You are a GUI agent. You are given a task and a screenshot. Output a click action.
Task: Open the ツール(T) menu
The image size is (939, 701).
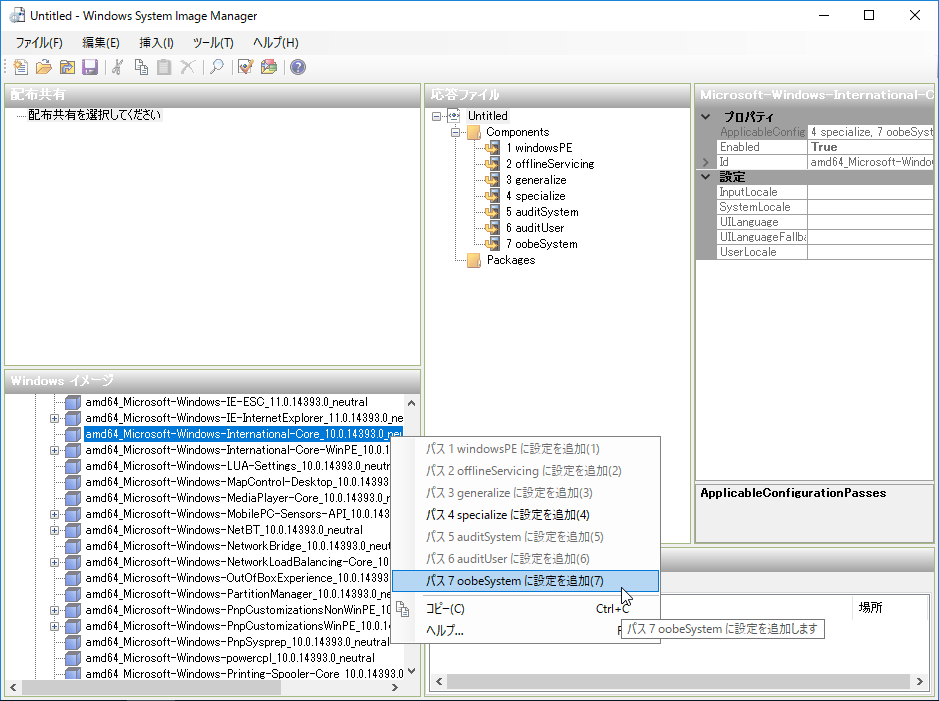(x=213, y=43)
